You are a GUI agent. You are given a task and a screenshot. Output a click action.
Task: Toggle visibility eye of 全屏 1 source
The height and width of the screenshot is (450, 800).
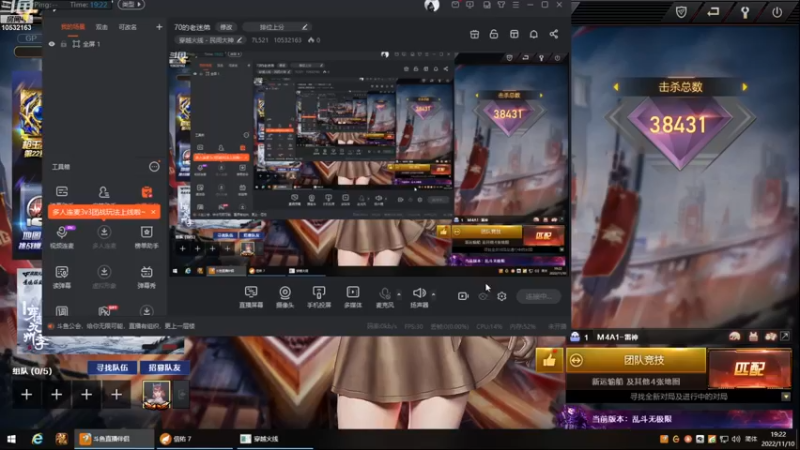[52, 44]
